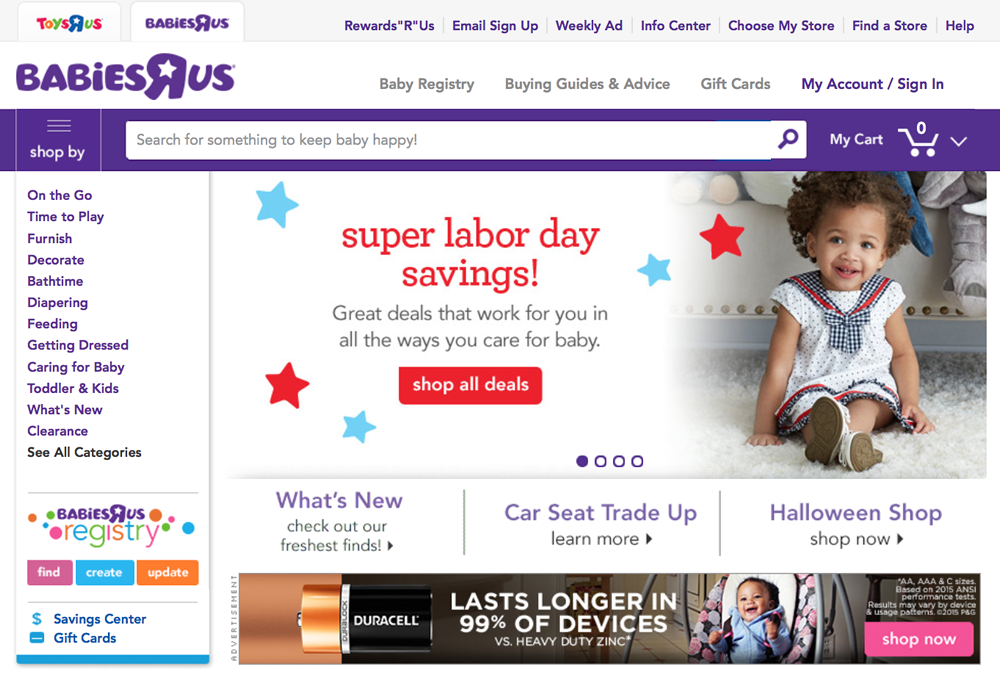Click the Gift Cards card icon in sidebar

click(37, 638)
